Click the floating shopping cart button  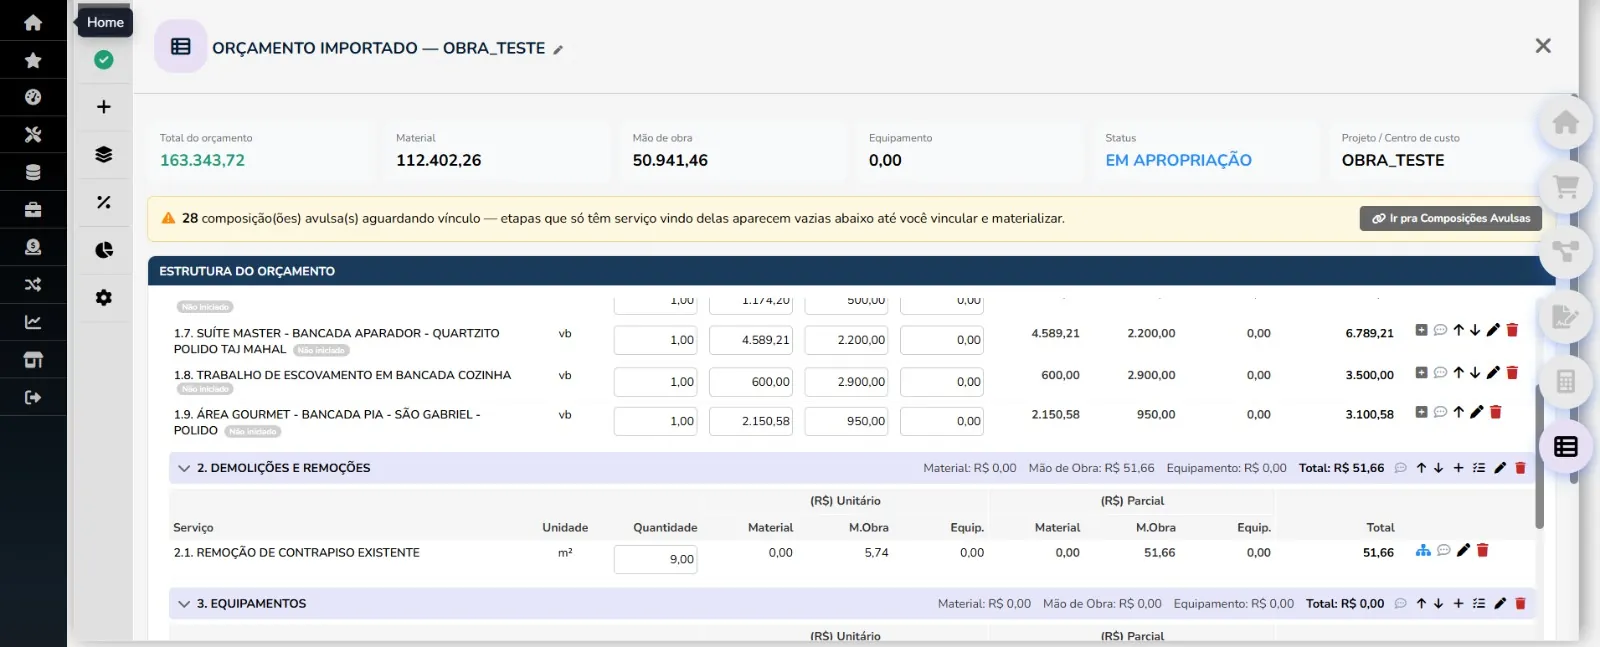click(1566, 186)
